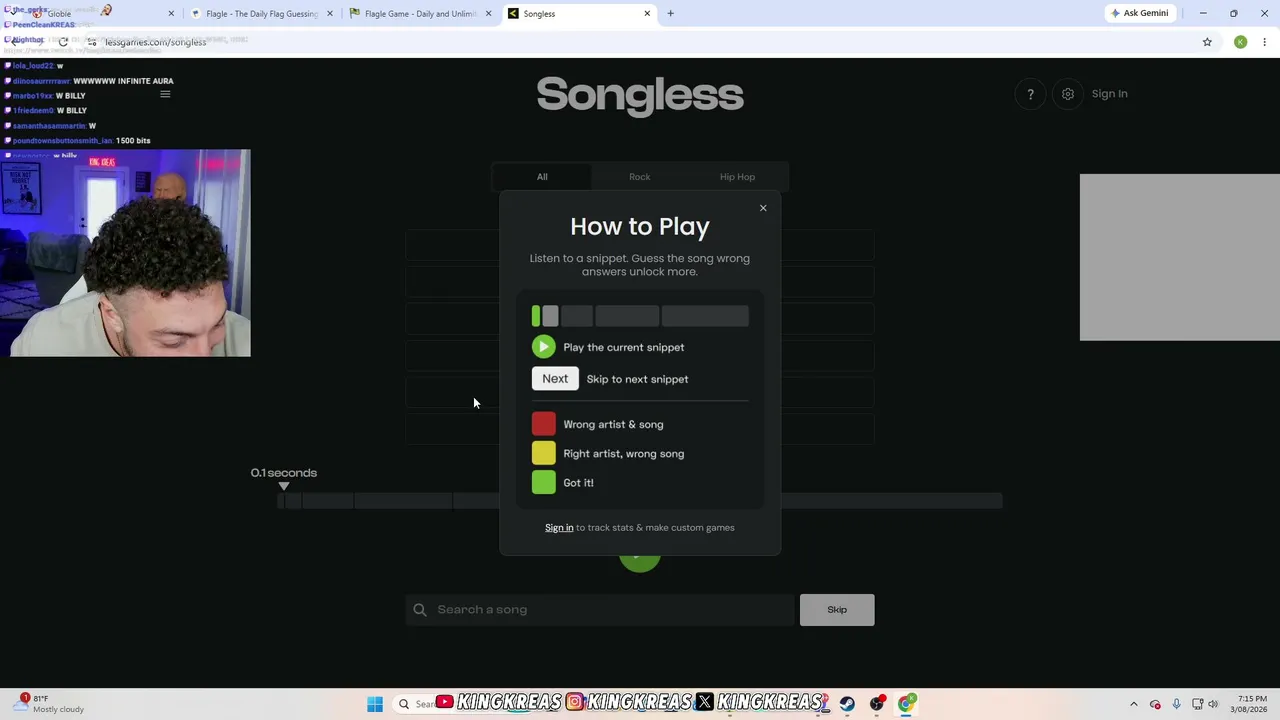This screenshot has height=720, width=1280.
Task: Switch to the Rock genre tab
Action: (640, 177)
